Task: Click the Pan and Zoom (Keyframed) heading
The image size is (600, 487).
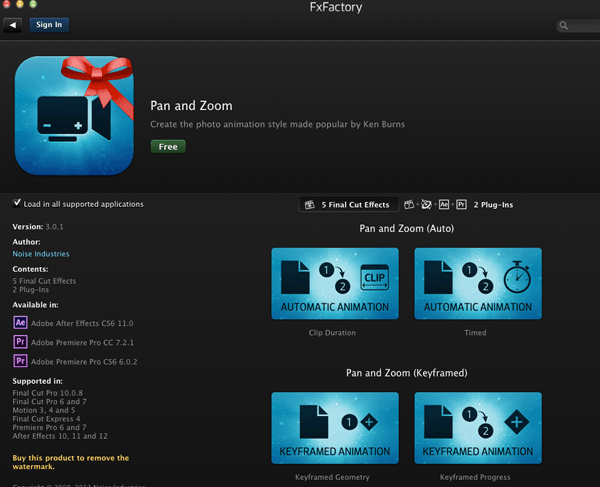Action: point(406,373)
